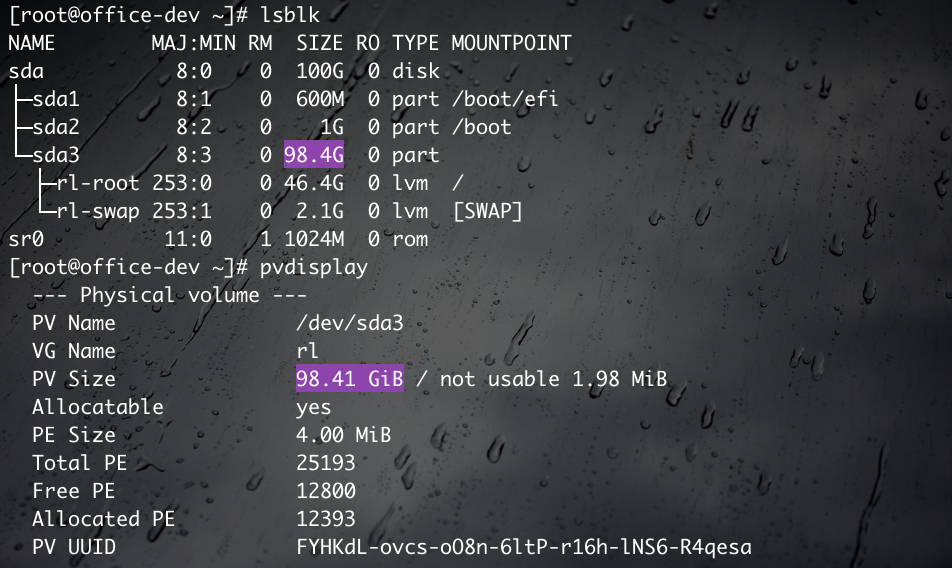Click the sda2 partition entry
Image resolution: width=952 pixels, height=568 pixels.
(x=56, y=127)
